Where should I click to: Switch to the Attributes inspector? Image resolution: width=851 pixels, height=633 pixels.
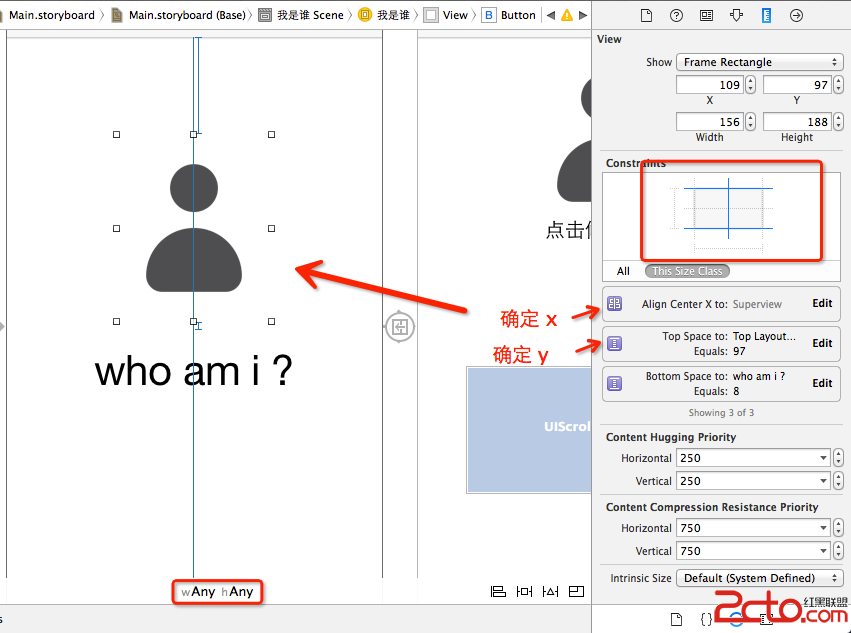click(x=736, y=15)
